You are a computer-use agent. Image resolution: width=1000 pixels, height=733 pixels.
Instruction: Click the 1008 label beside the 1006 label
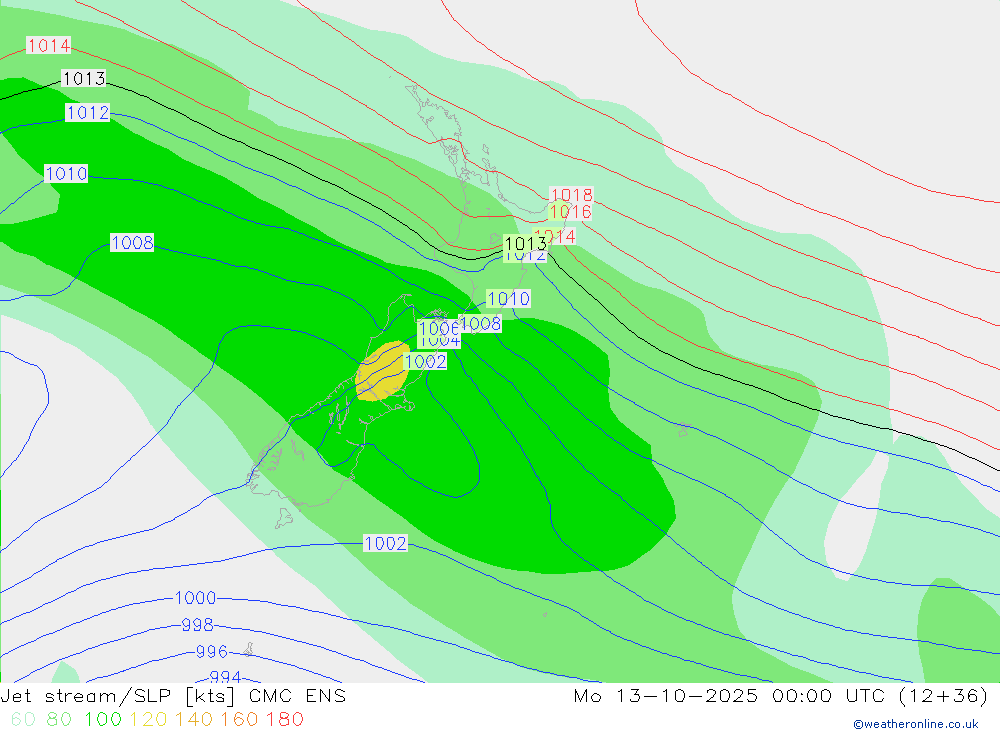(480, 323)
